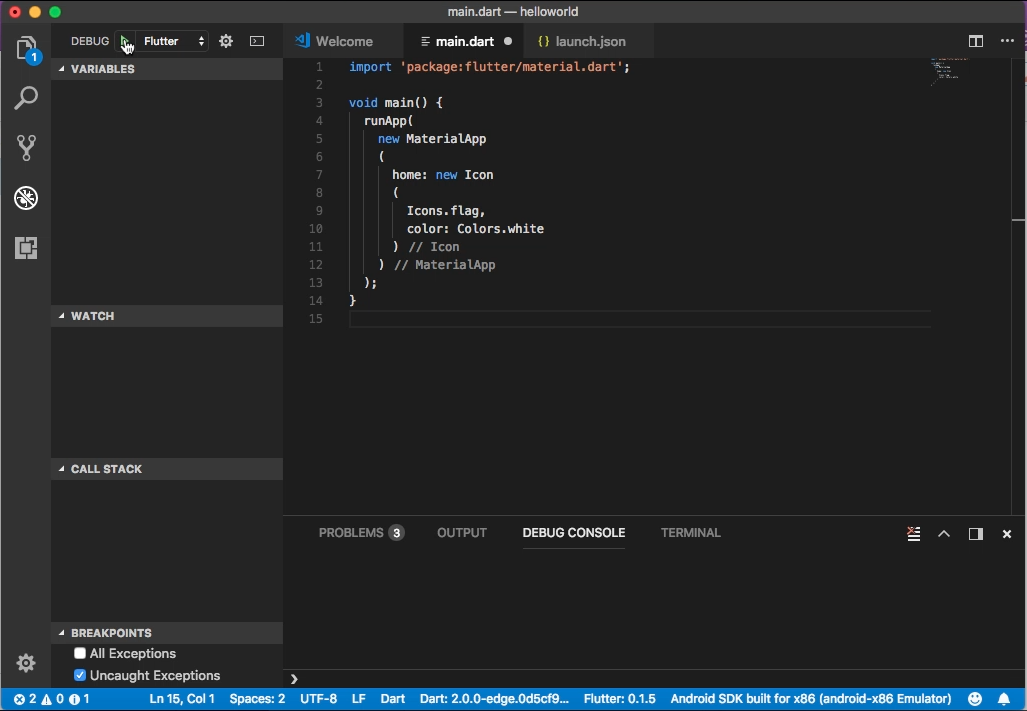This screenshot has height=711, width=1027.
Task: Select Android SDK emulator device in status bar
Action: coord(811,699)
